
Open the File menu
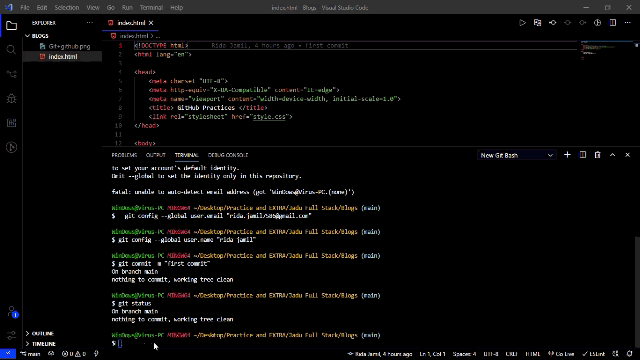click(x=25, y=8)
